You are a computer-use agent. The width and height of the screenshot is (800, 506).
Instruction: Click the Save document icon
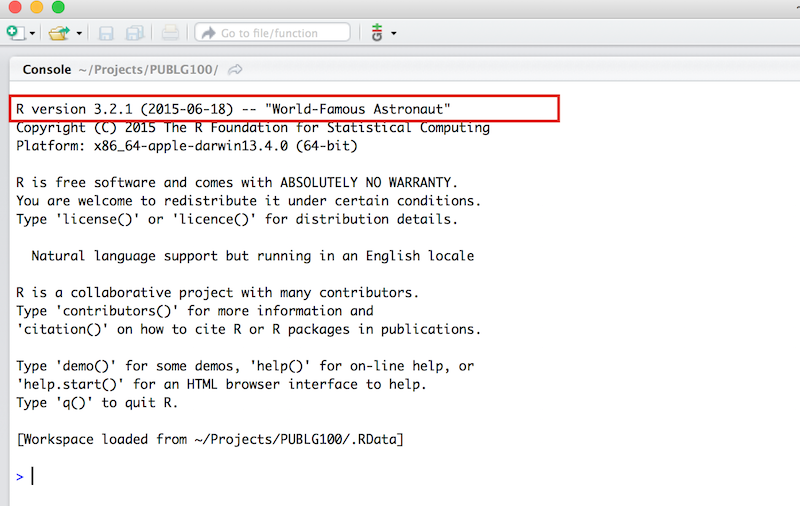tap(106, 33)
